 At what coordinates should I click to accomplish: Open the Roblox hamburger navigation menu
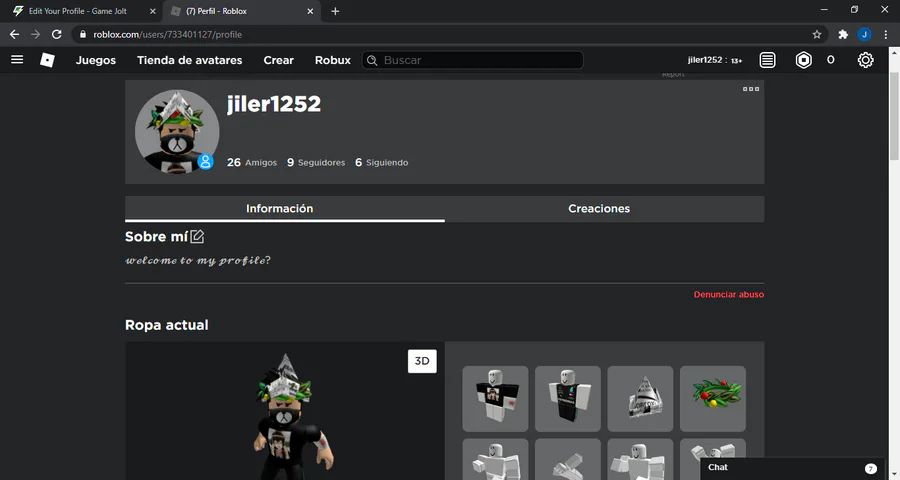pyautogui.click(x=17, y=60)
